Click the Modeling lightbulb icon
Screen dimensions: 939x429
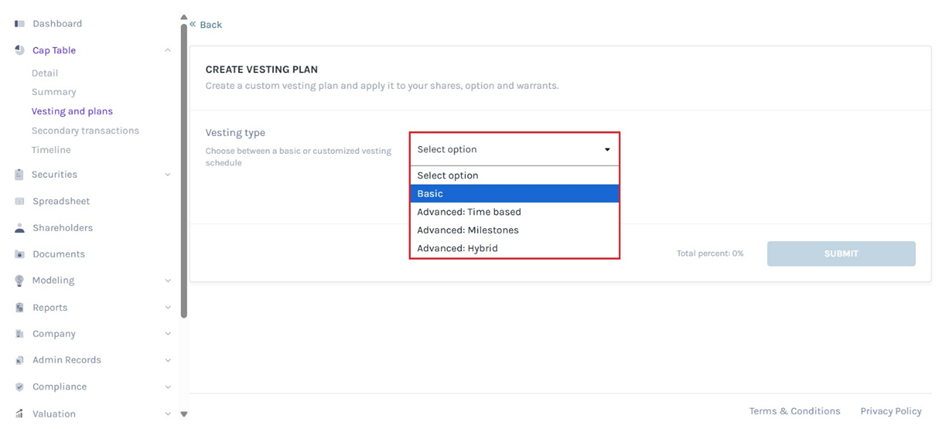click(x=20, y=280)
